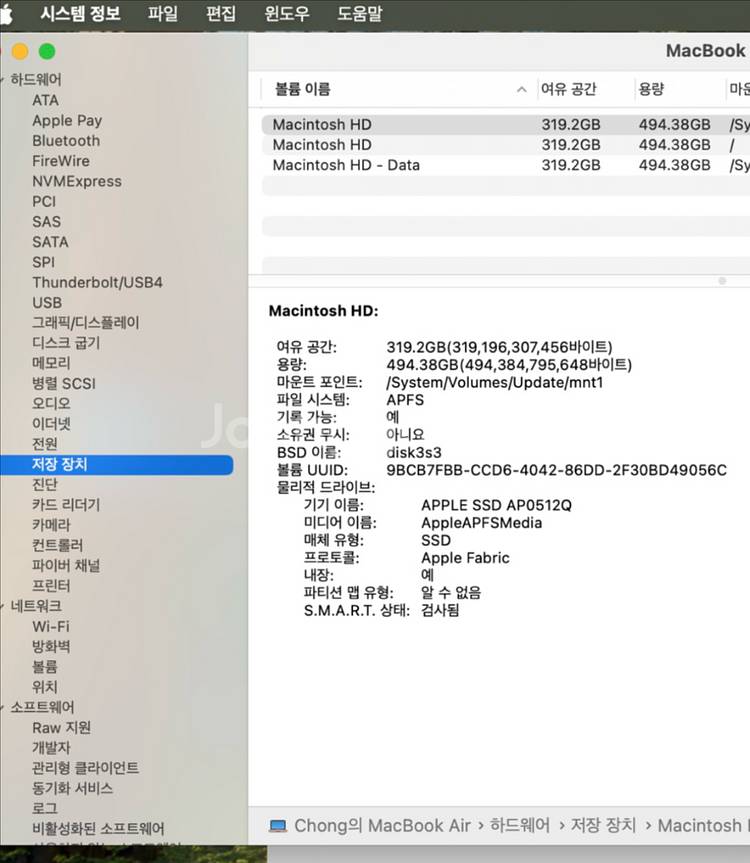Select 방화벽 under 네트워크
750x863 pixels.
(x=51, y=647)
